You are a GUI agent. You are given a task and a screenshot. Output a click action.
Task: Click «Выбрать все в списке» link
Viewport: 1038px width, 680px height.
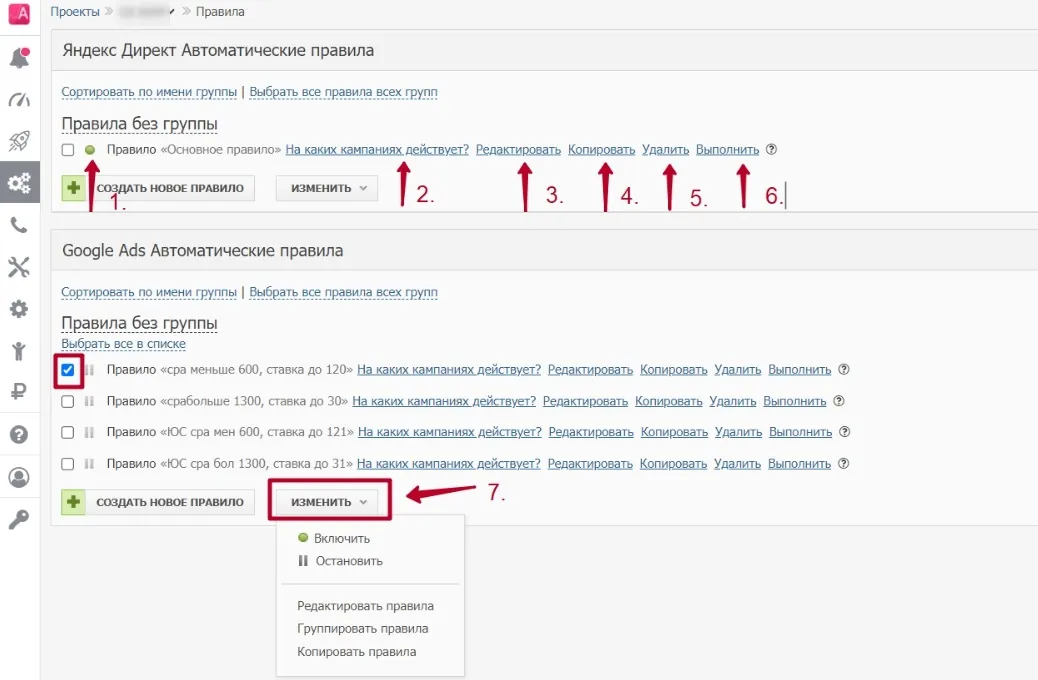point(124,344)
